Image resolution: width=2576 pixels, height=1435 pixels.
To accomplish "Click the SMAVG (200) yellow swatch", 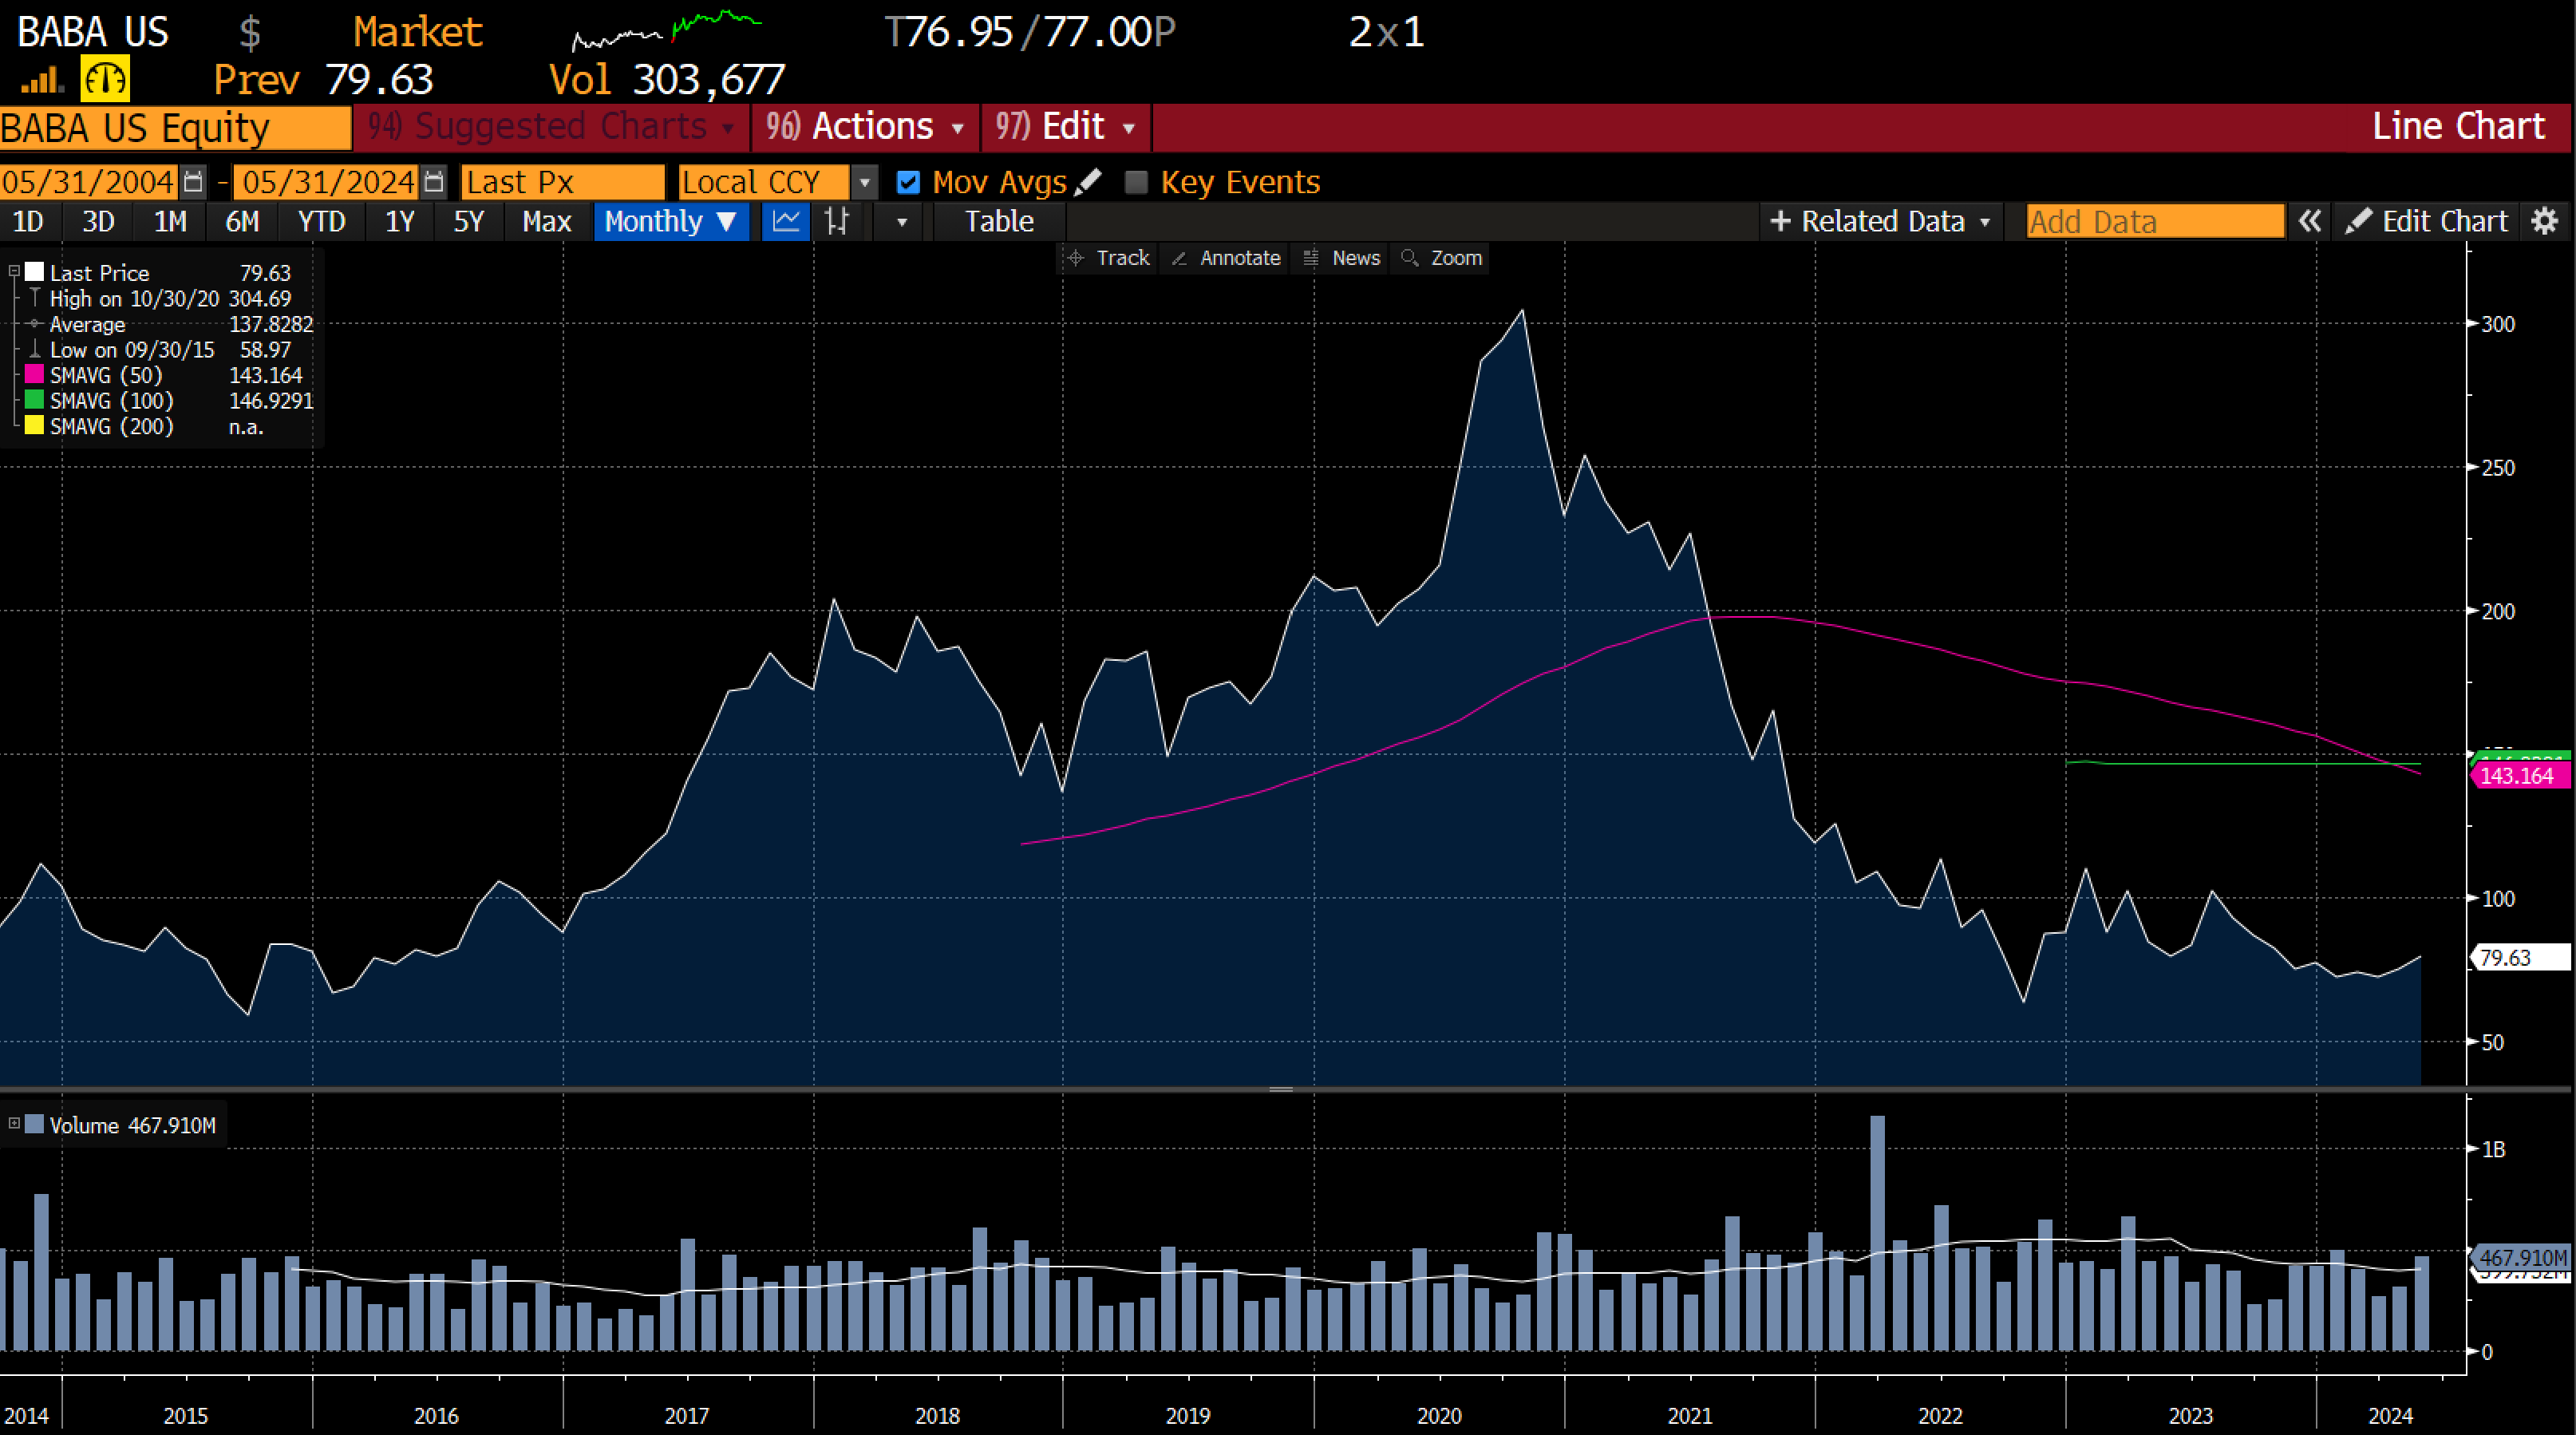I will click(34, 426).
